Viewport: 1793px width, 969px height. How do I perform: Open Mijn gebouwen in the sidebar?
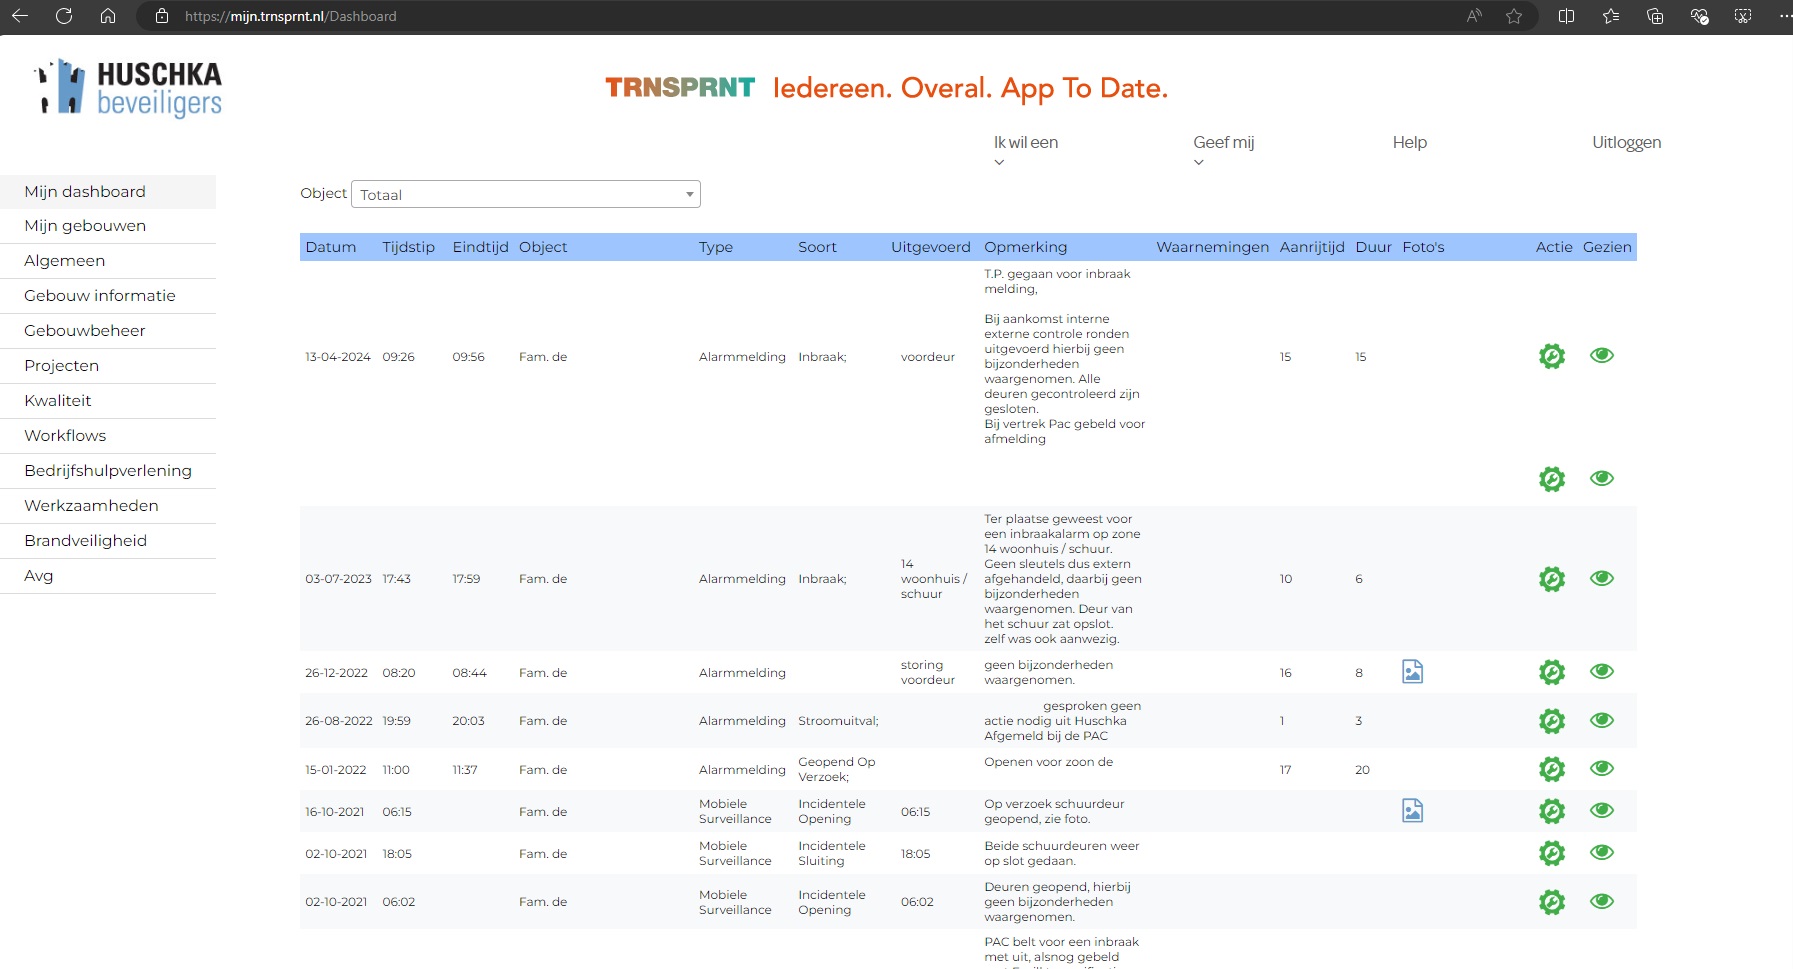(108, 226)
